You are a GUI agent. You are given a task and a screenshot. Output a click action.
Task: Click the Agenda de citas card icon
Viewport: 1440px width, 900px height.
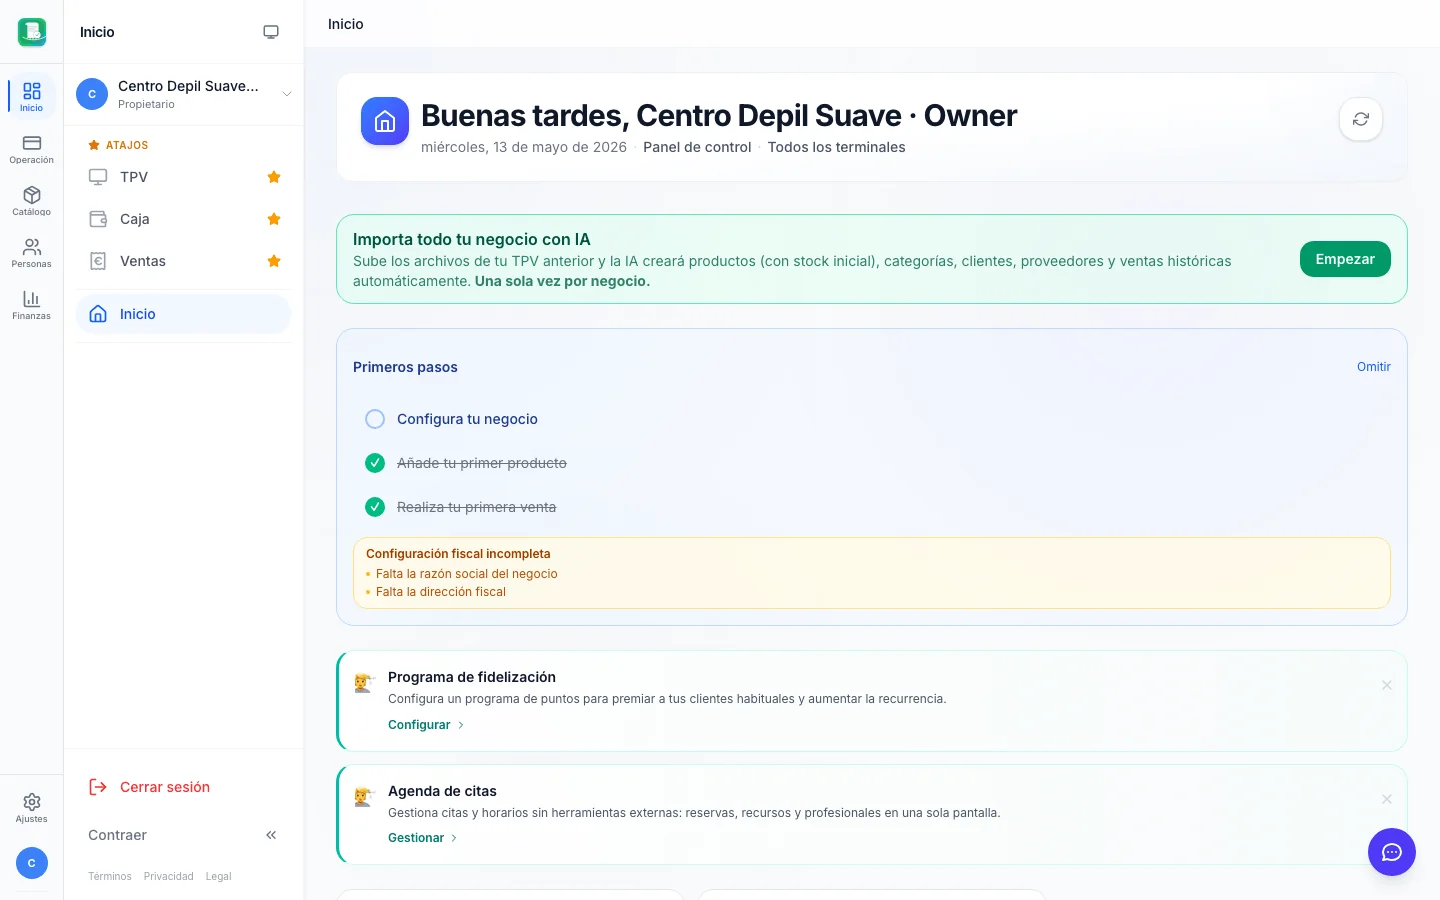coord(364,797)
